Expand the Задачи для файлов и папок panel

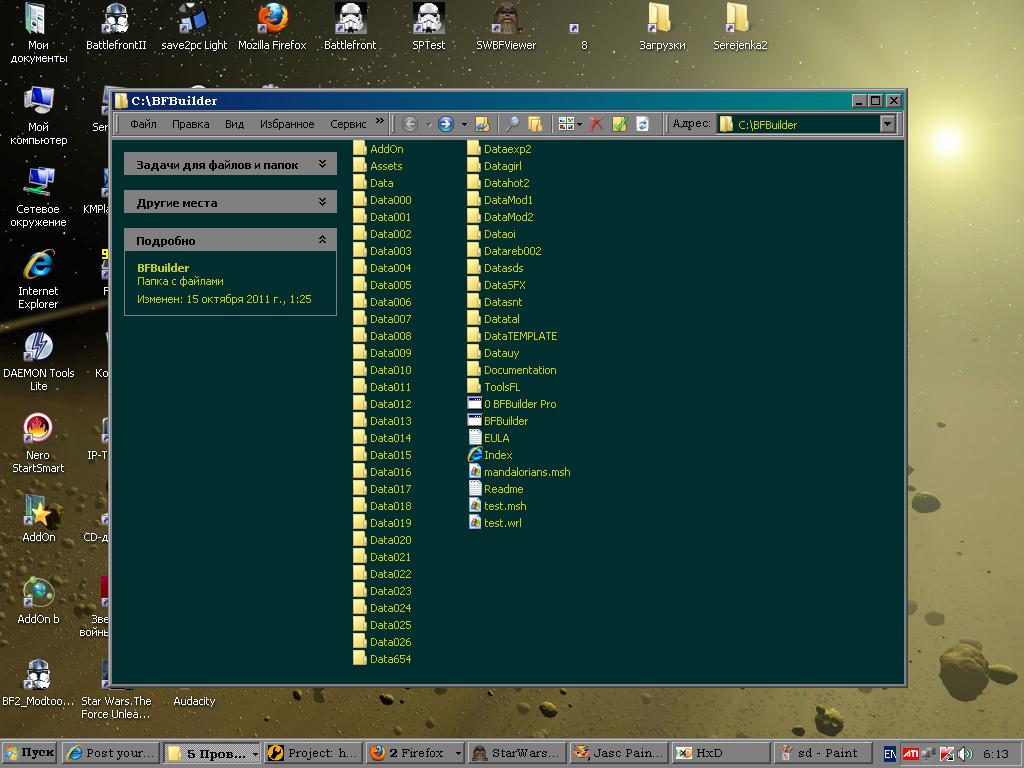pyautogui.click(x=322, y=165)
